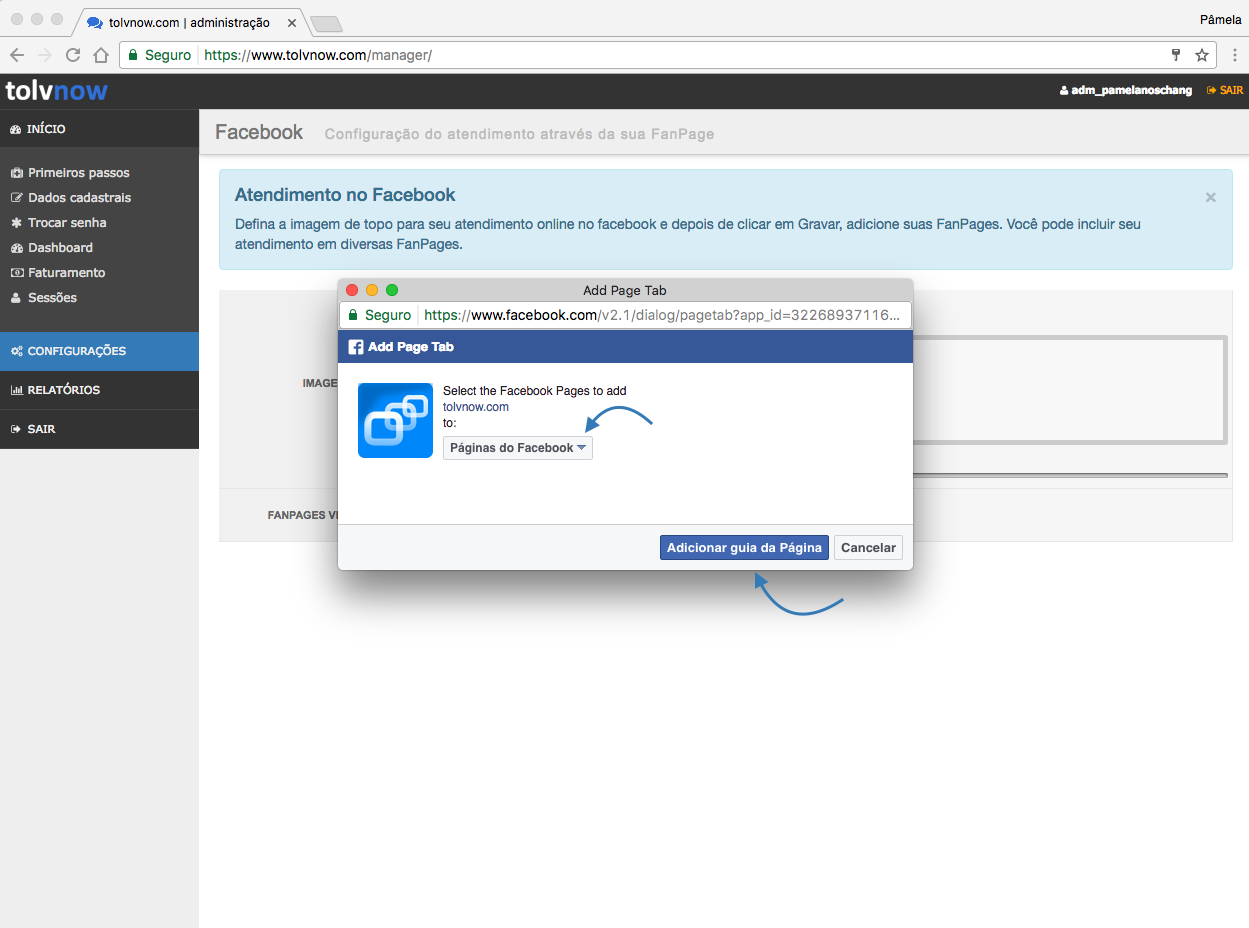Expand the Páginas do Facebook dropdown
The image size is (1249, 928).
518,448
